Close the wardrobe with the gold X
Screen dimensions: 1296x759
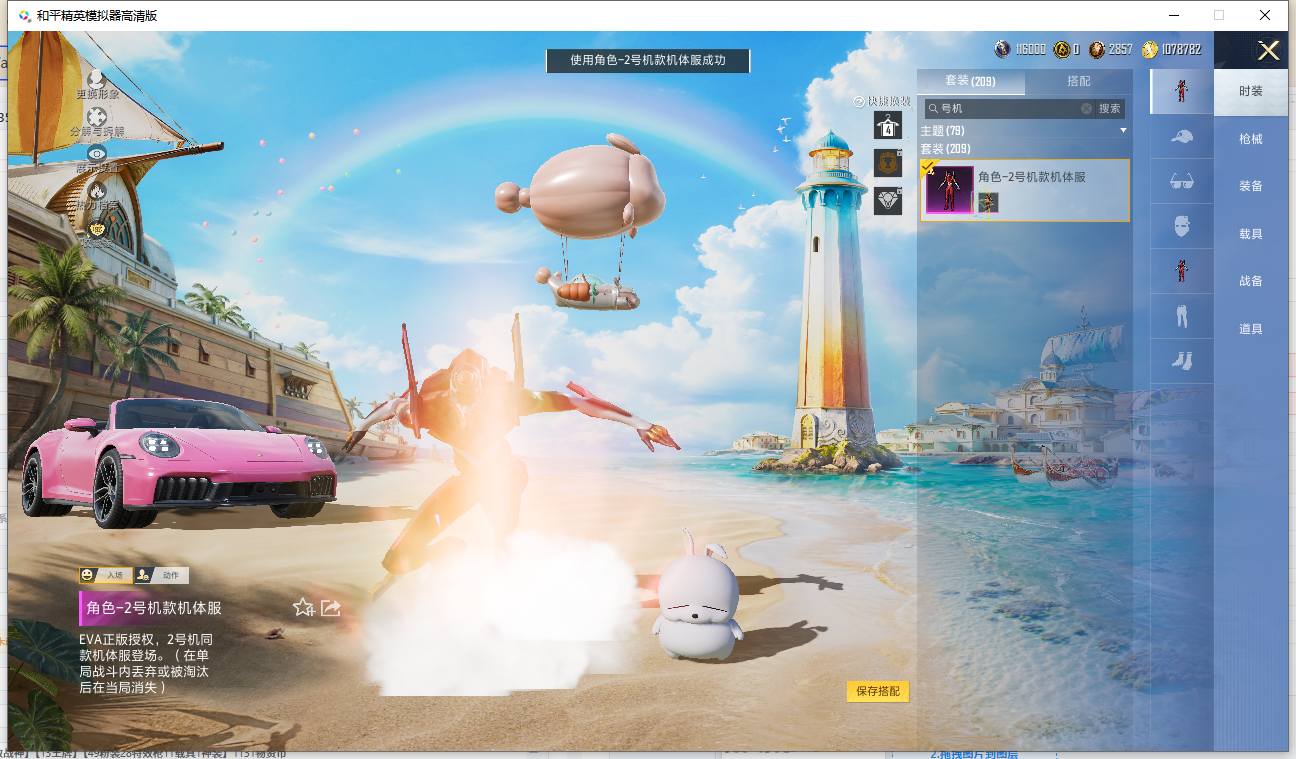1268,50
